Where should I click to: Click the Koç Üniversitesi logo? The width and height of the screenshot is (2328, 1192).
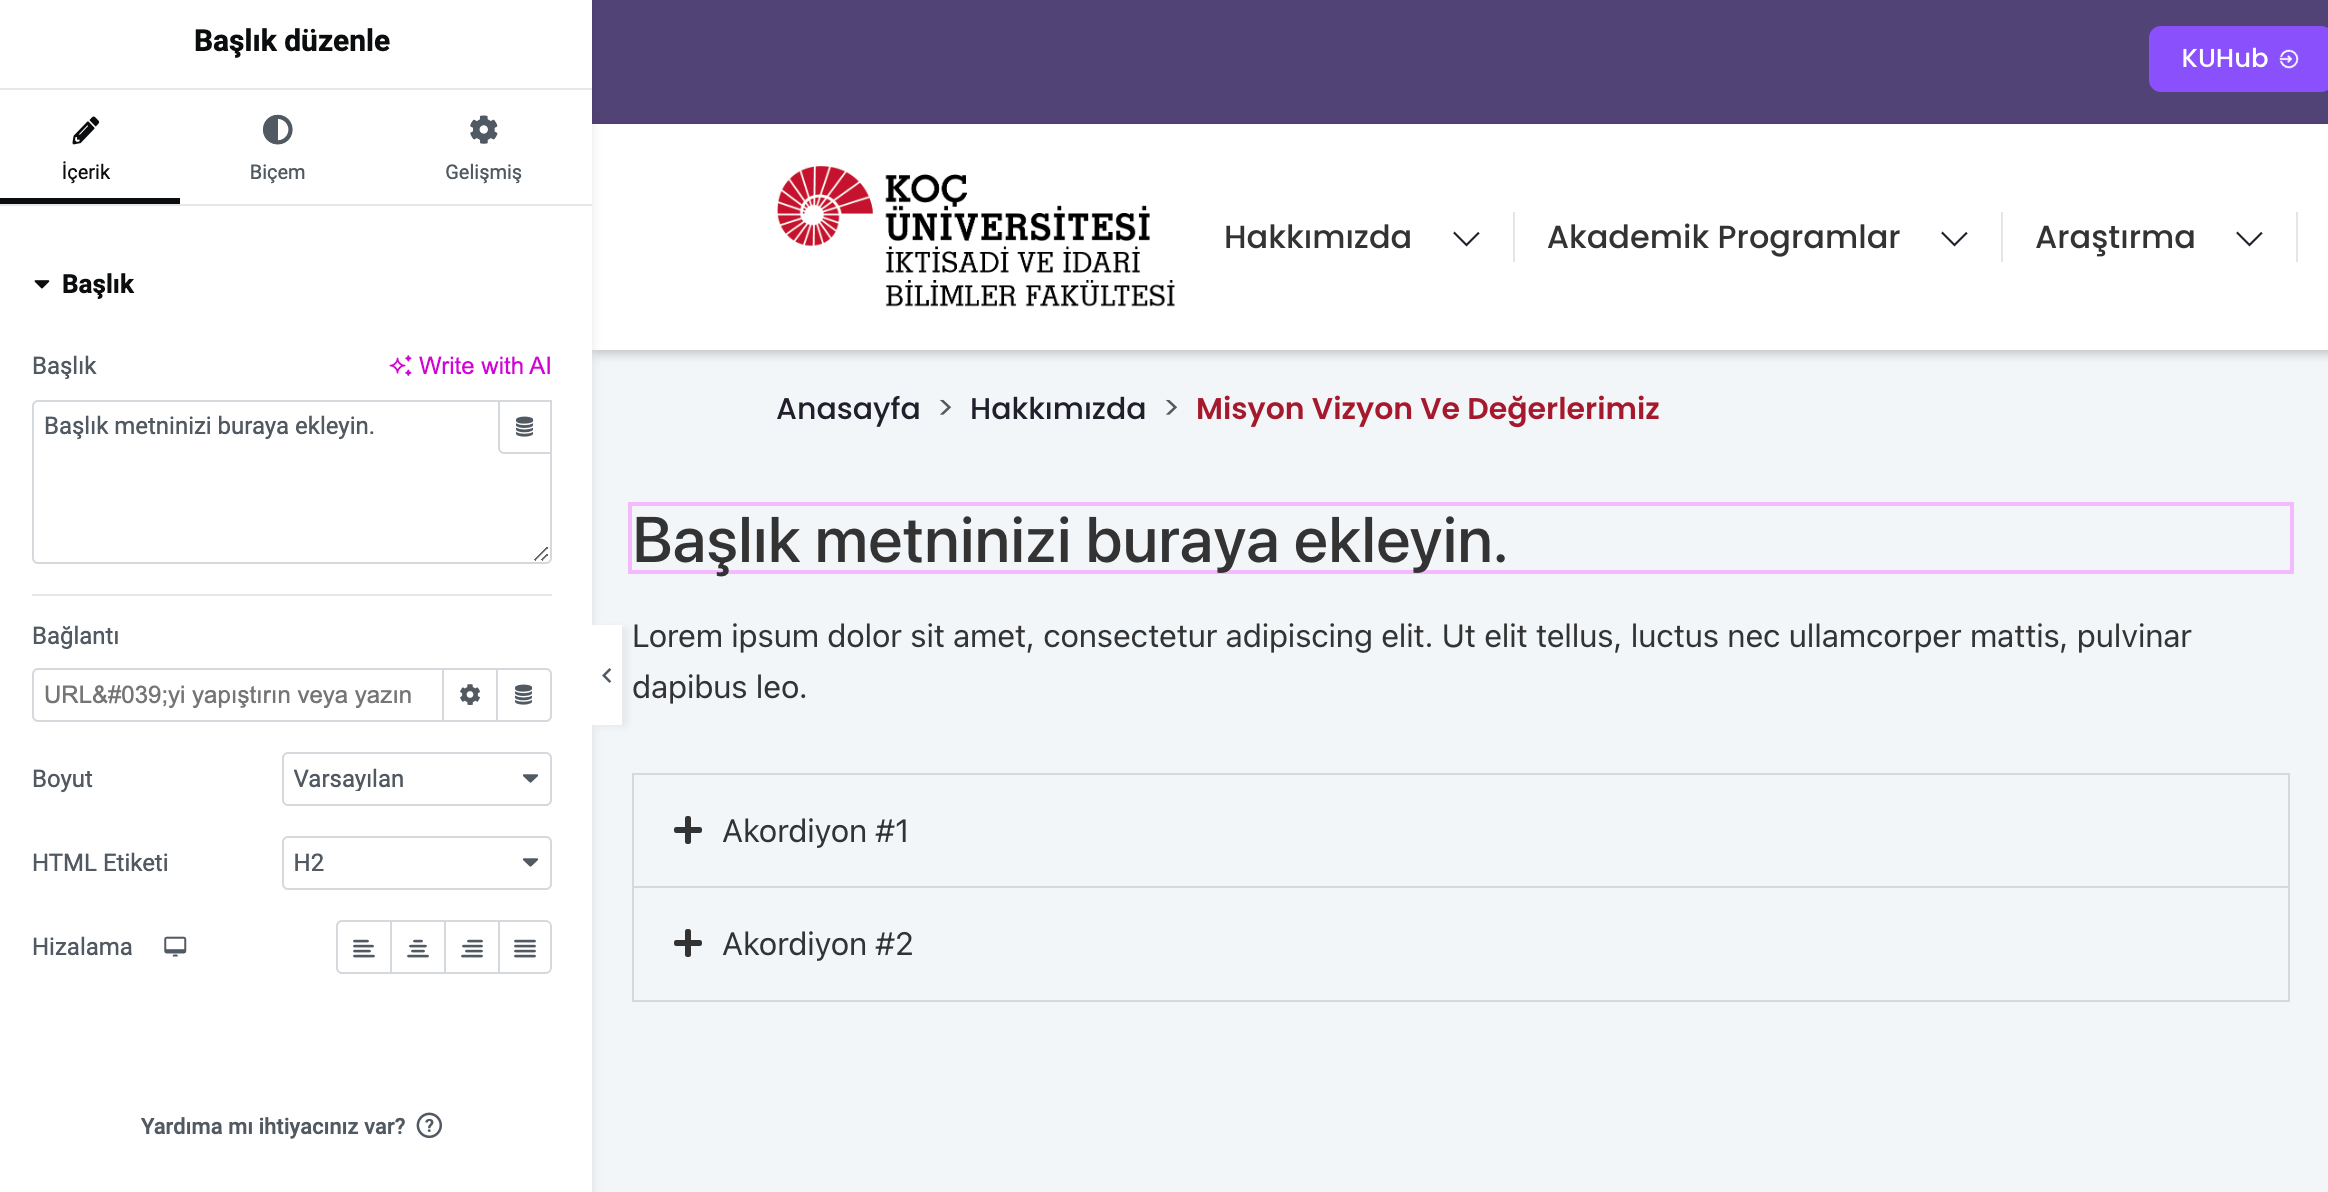point(976,237)
